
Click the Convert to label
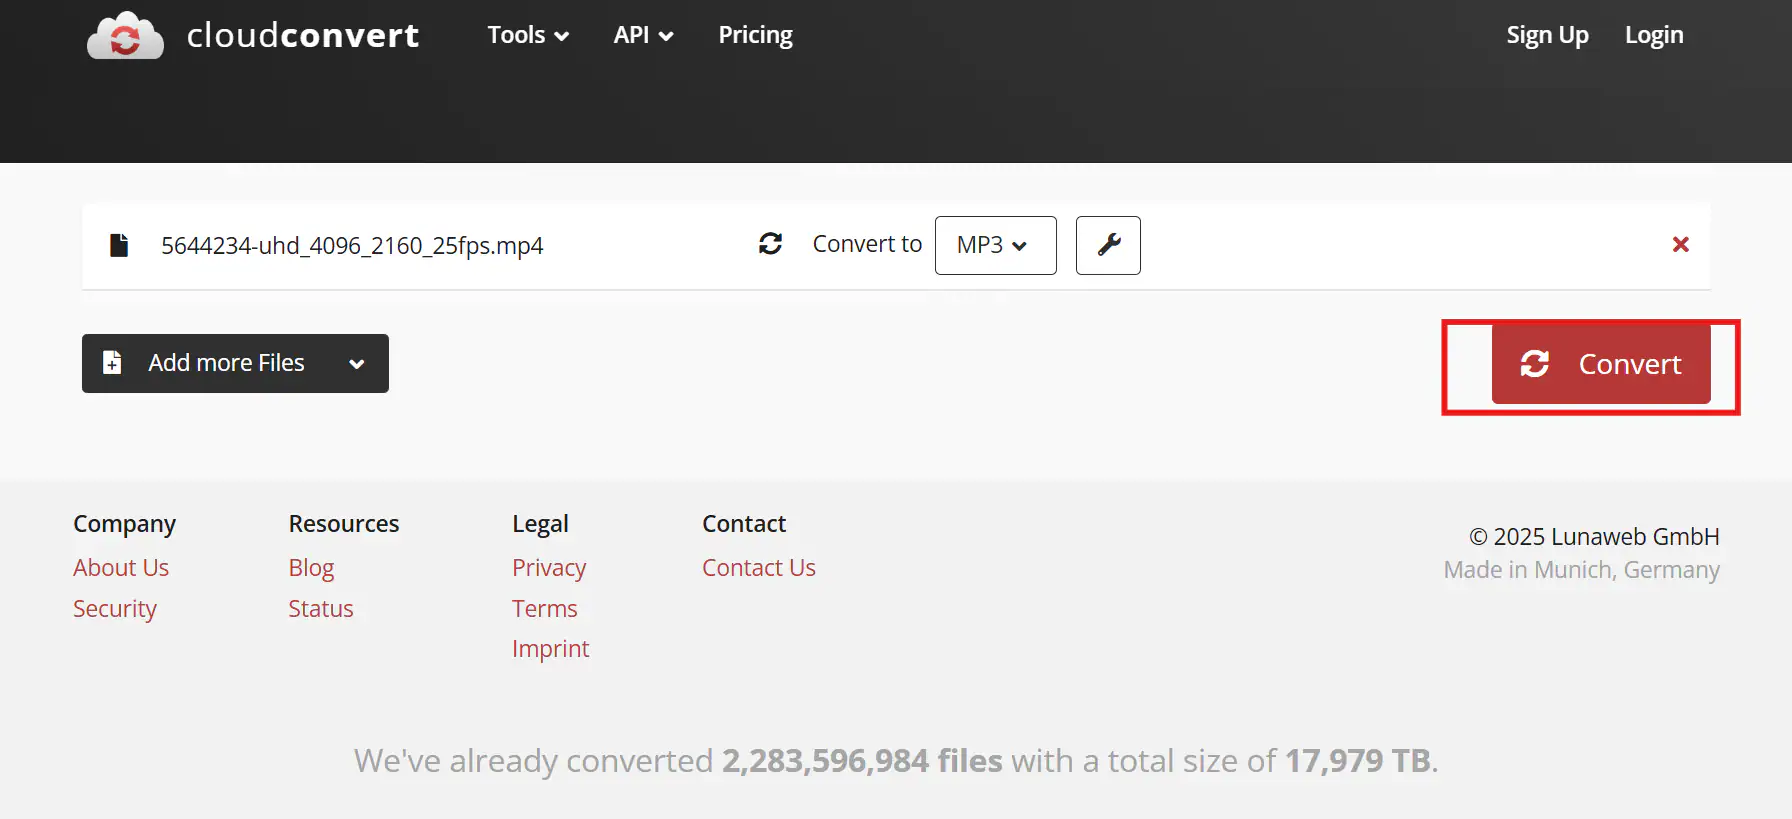pos(867,244)
